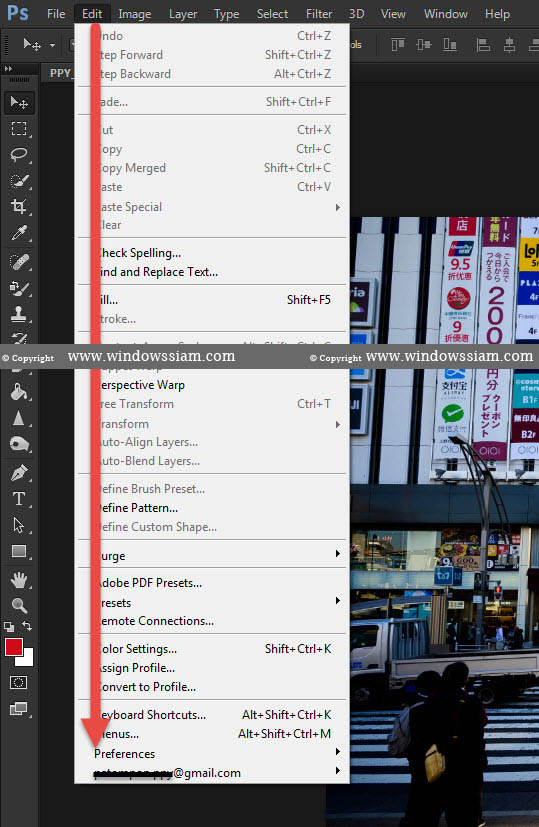Viewport: 539px width, 827px height.
Task: Select the Lasso tool
Action: click(19, 155)
